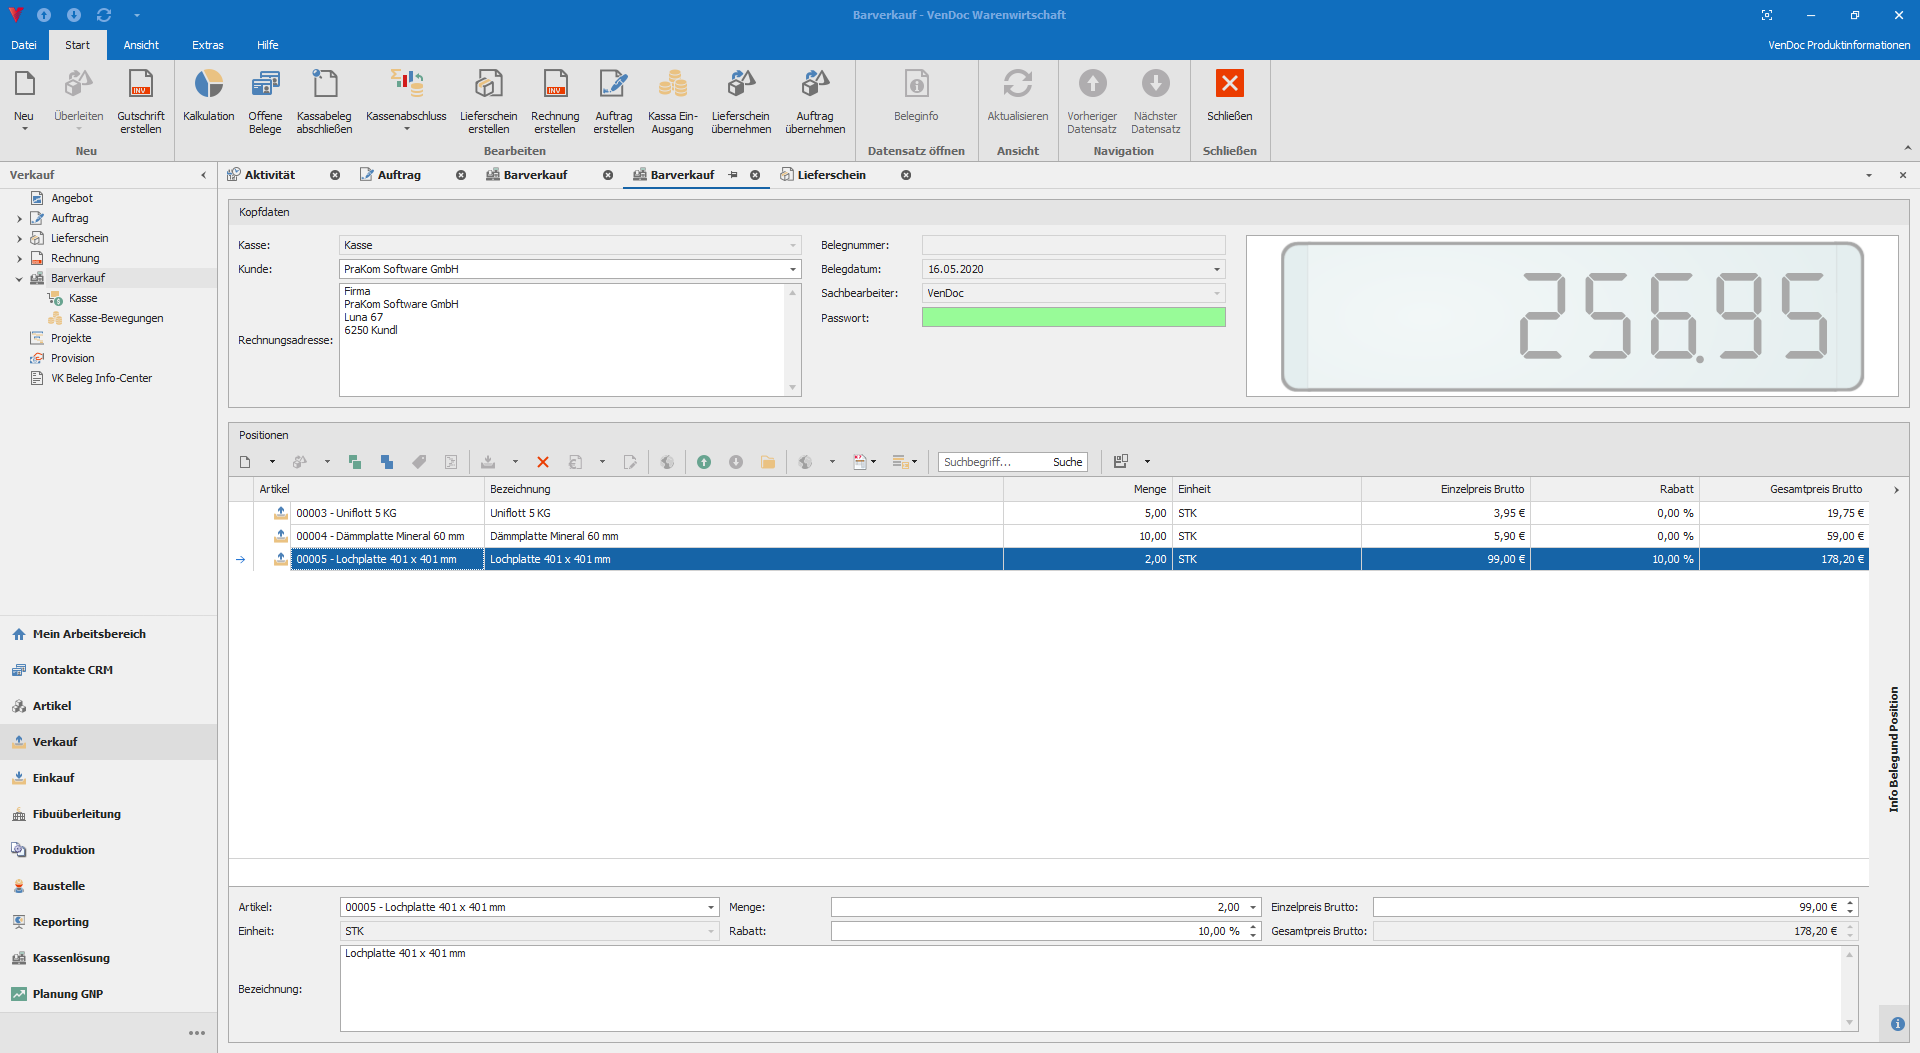Pin the active Barverkauf tab
Screen dimensions: 1920x1053
click(733, 175)
